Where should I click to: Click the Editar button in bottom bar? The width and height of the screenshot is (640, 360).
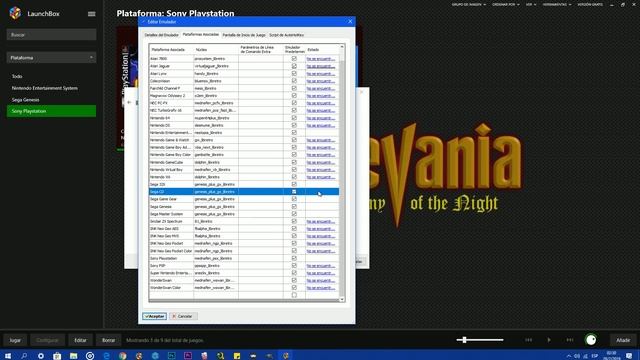[x=80, y=340]
